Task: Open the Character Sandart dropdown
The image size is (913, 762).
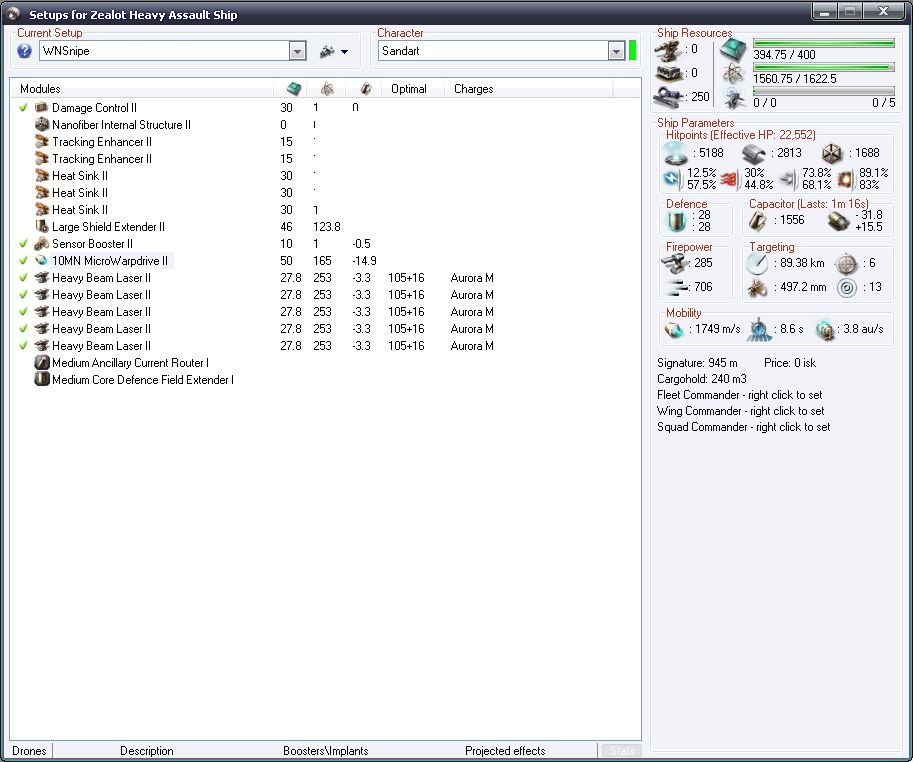Action: (616, 51)
